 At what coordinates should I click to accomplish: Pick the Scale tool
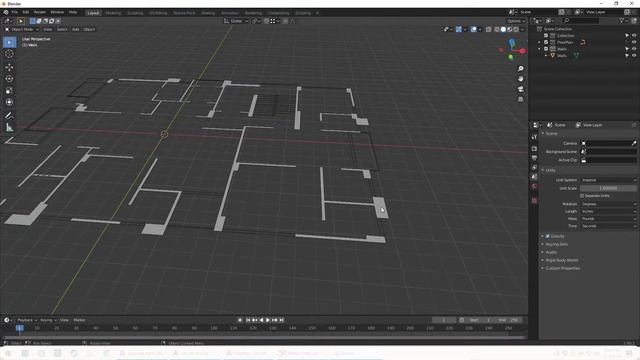[9, 91]
